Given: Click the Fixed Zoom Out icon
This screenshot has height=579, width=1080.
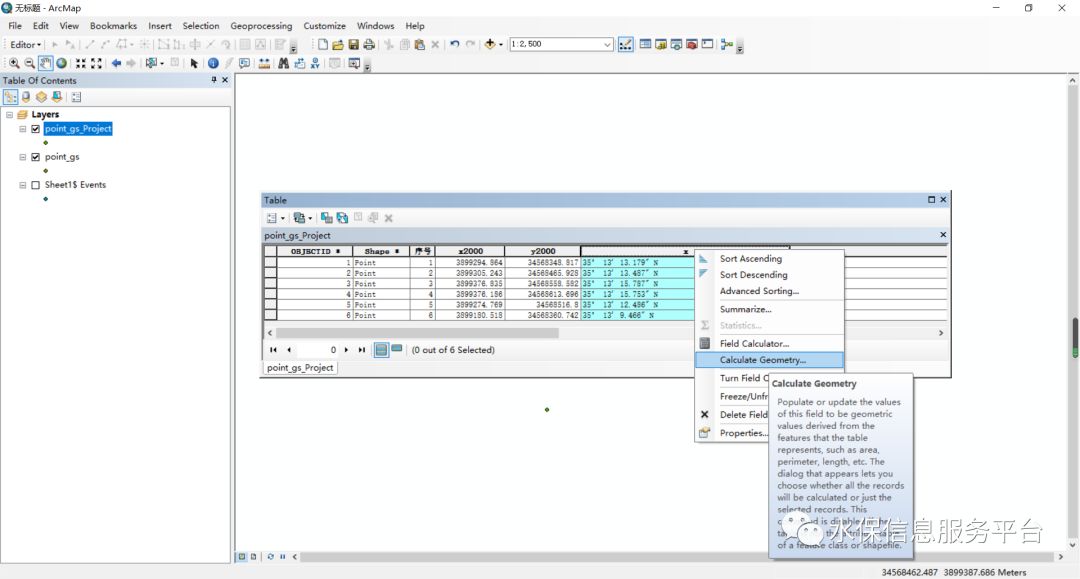Looking at the screenshot, I should click(96, 63).
